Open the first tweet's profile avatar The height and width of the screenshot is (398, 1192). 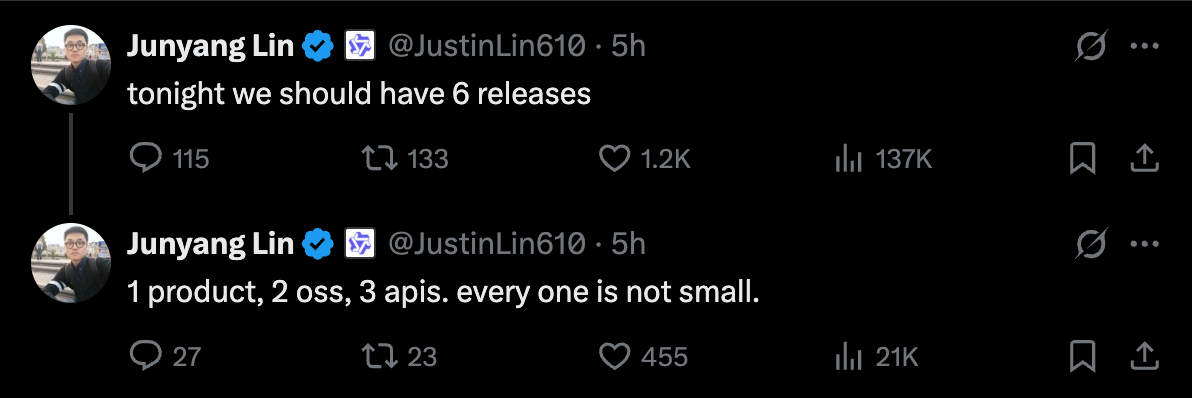(71, 65)
